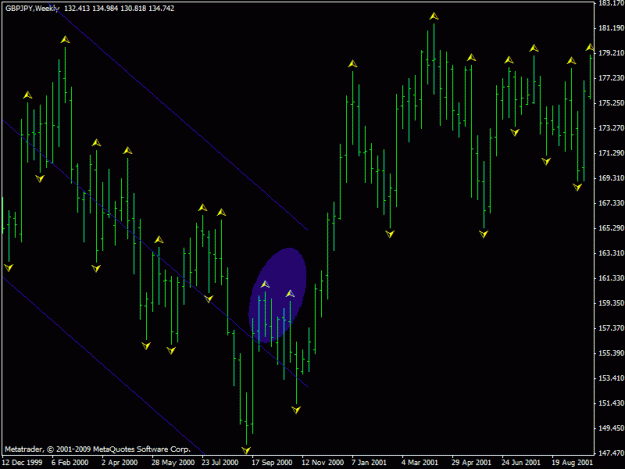Image resolution: width=625 pixels, height=469 pixels.
Task: Click the 151.430 price axis label
Action: point(611,403)
